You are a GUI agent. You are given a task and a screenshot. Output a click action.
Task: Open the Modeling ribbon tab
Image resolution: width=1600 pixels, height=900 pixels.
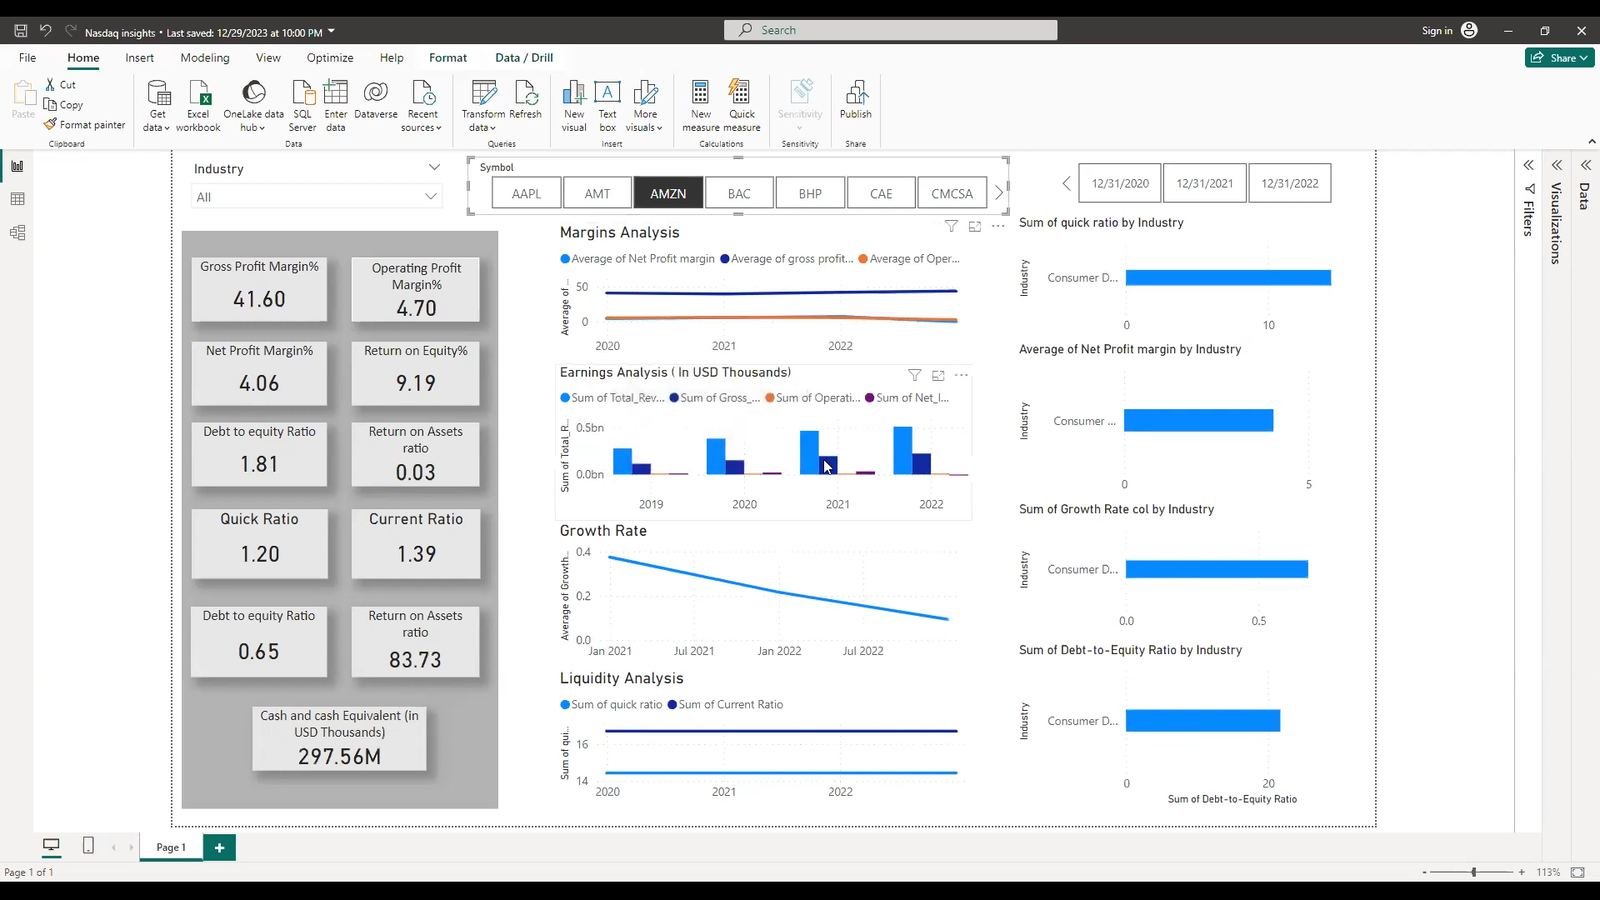pos(205,57)
